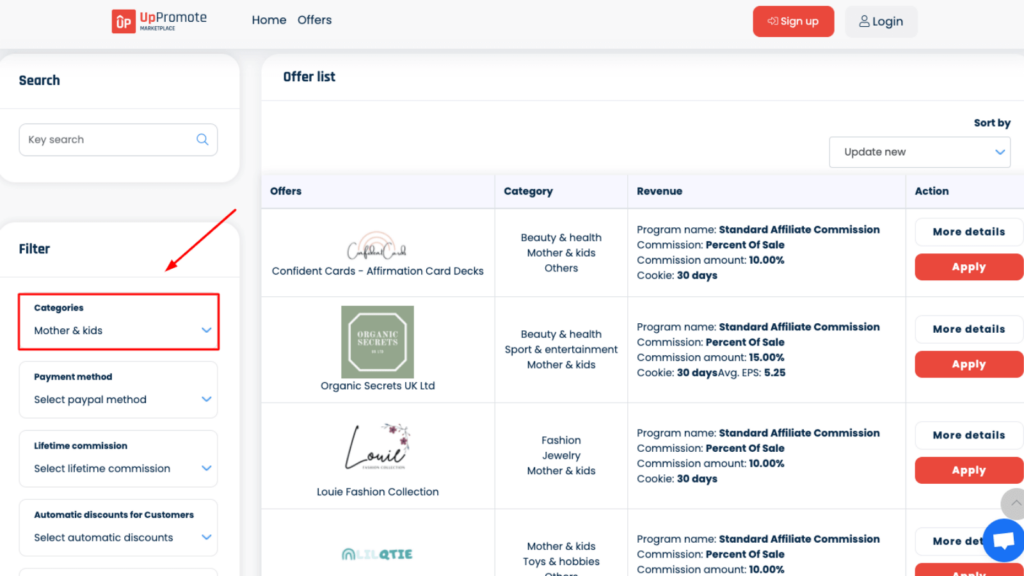Viewport: 1024px width, 576px height.
Task: View more details for Confident Cards offer
Action: [968, 232]
